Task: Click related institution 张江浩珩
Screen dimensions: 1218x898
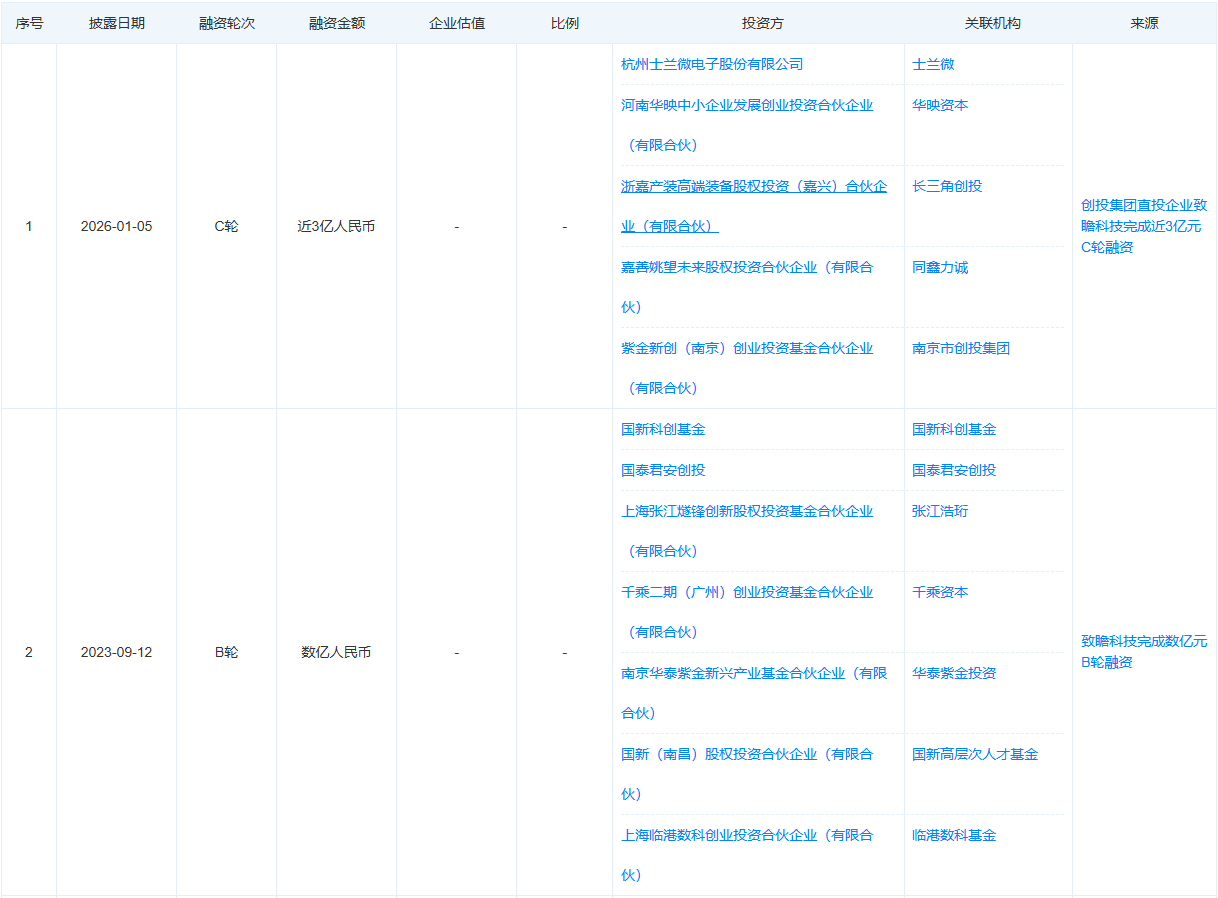Action: (x=940, y=511)
